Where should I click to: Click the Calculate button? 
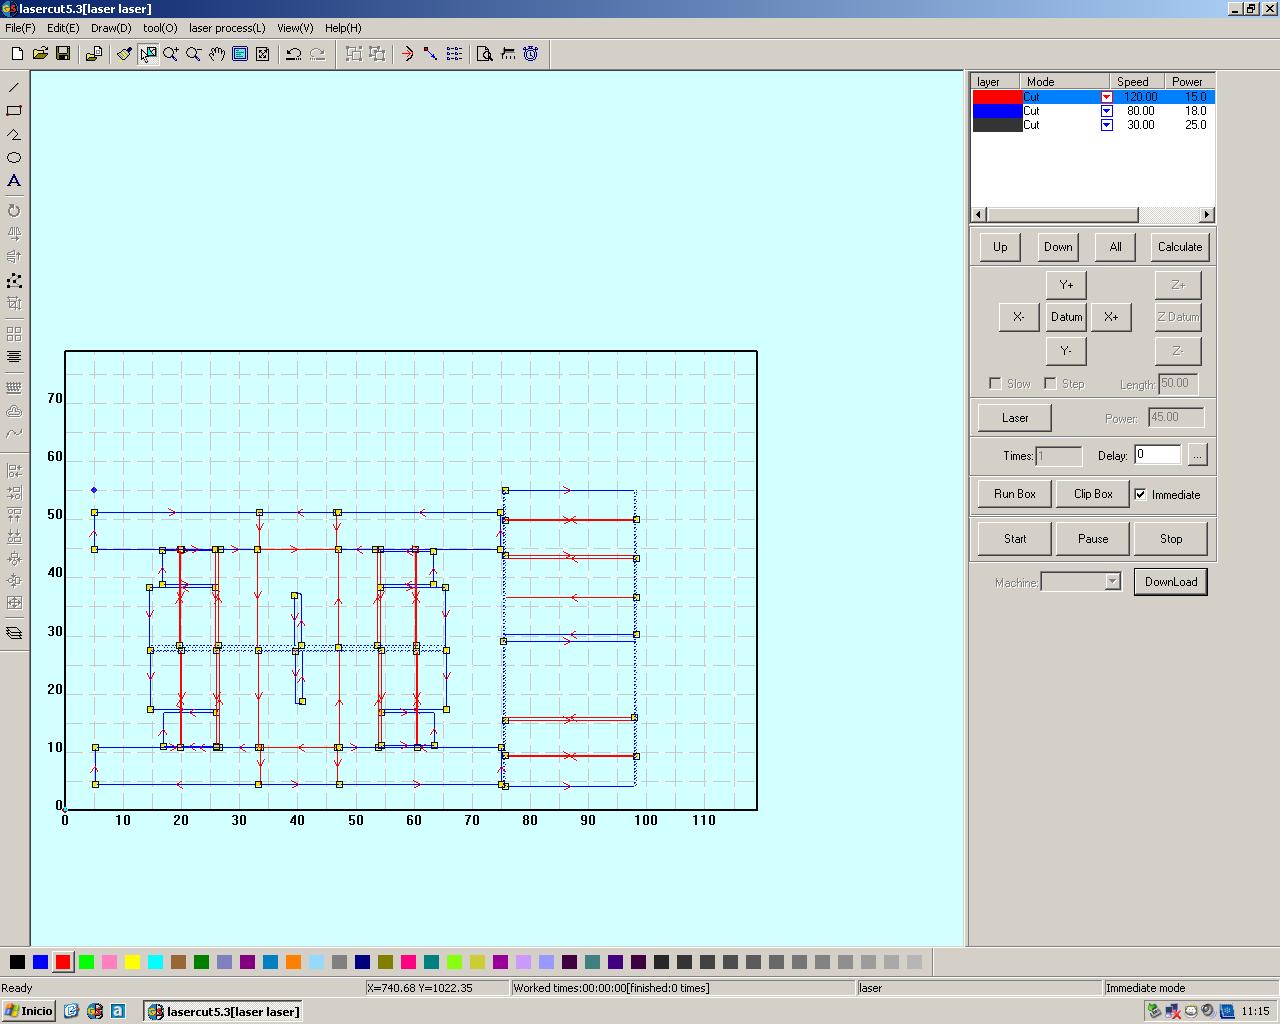(x=1180, y=247)
